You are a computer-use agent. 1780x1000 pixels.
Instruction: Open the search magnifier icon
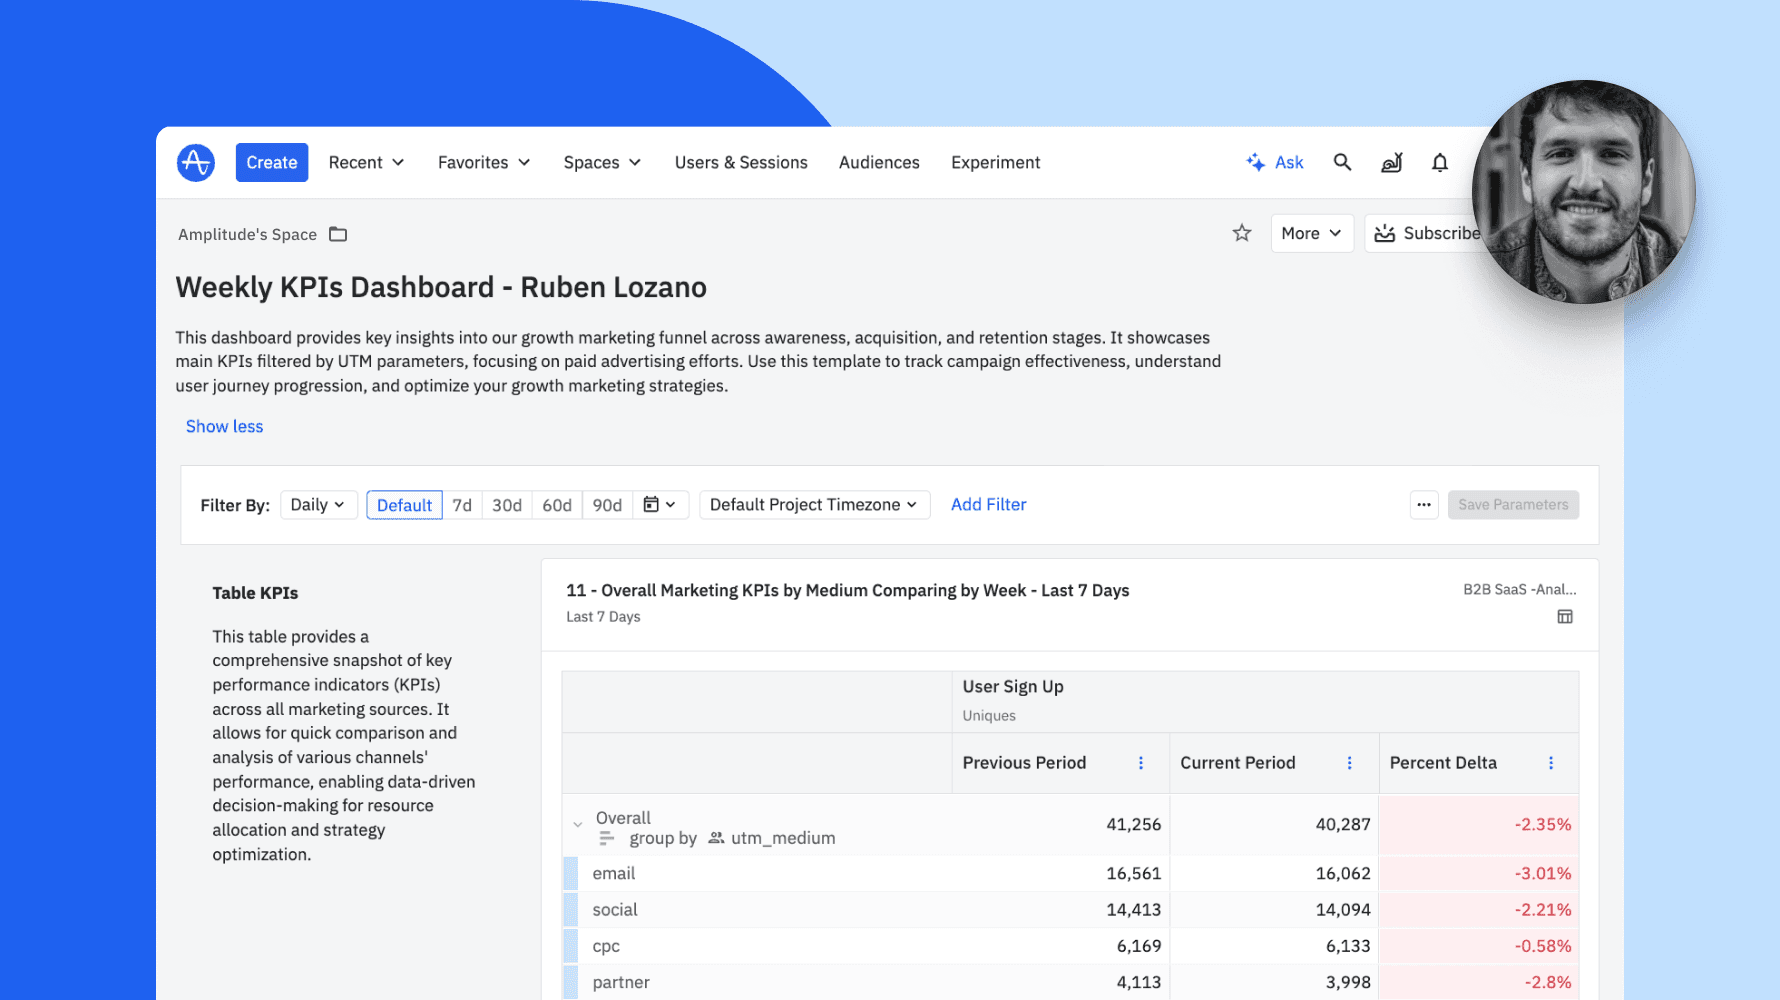(1342, 162)
